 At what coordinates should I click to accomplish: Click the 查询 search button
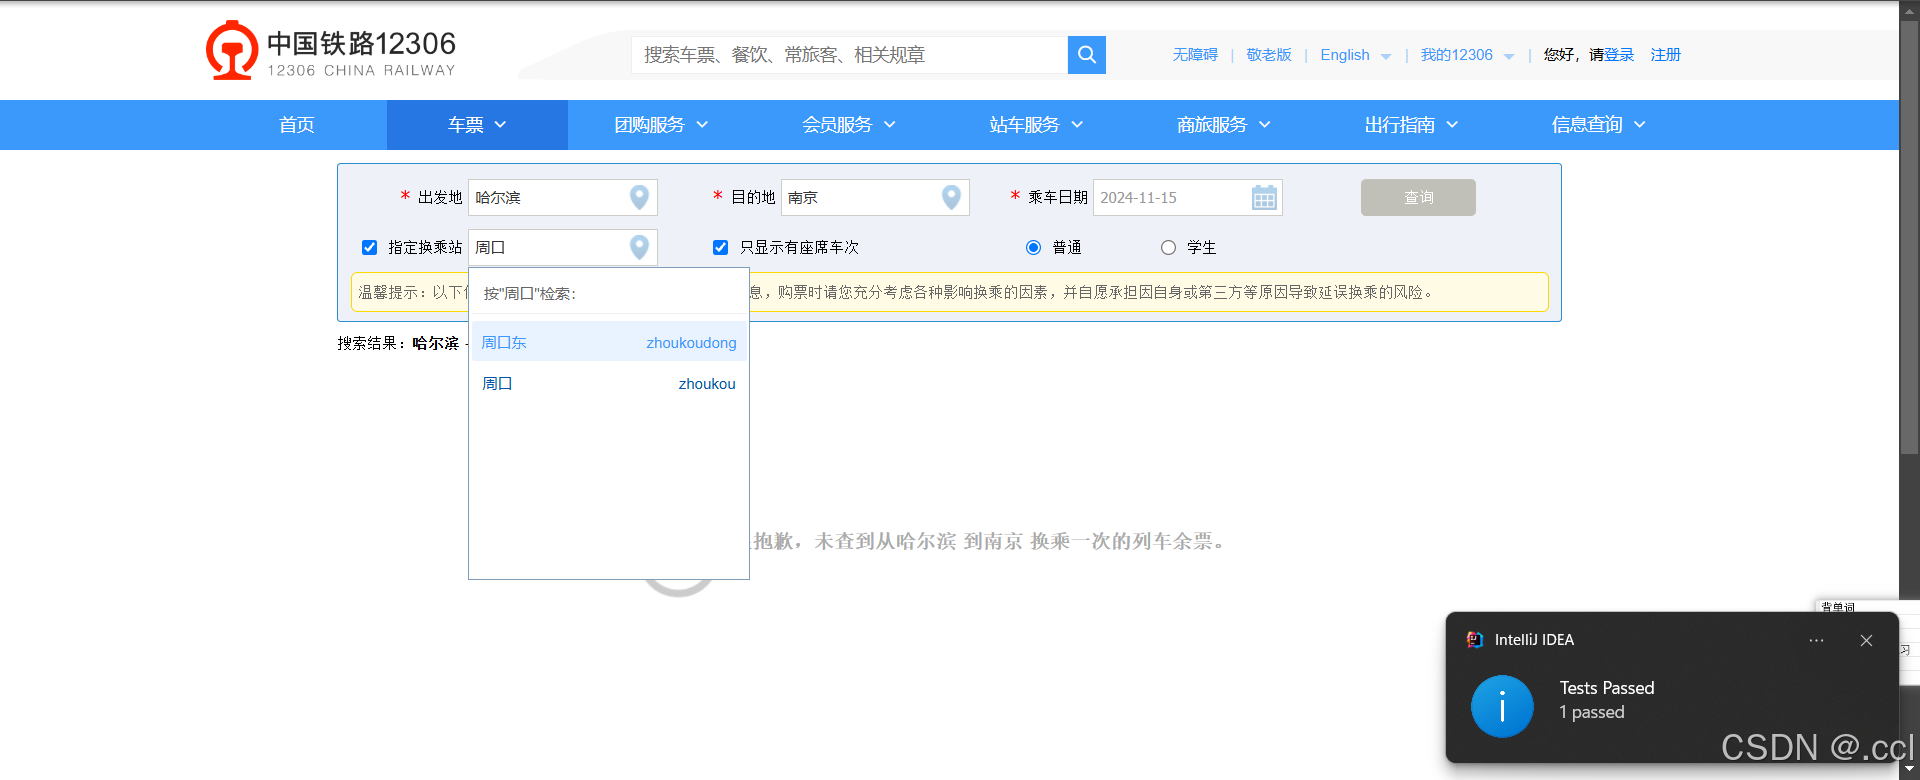point(1418,197)
